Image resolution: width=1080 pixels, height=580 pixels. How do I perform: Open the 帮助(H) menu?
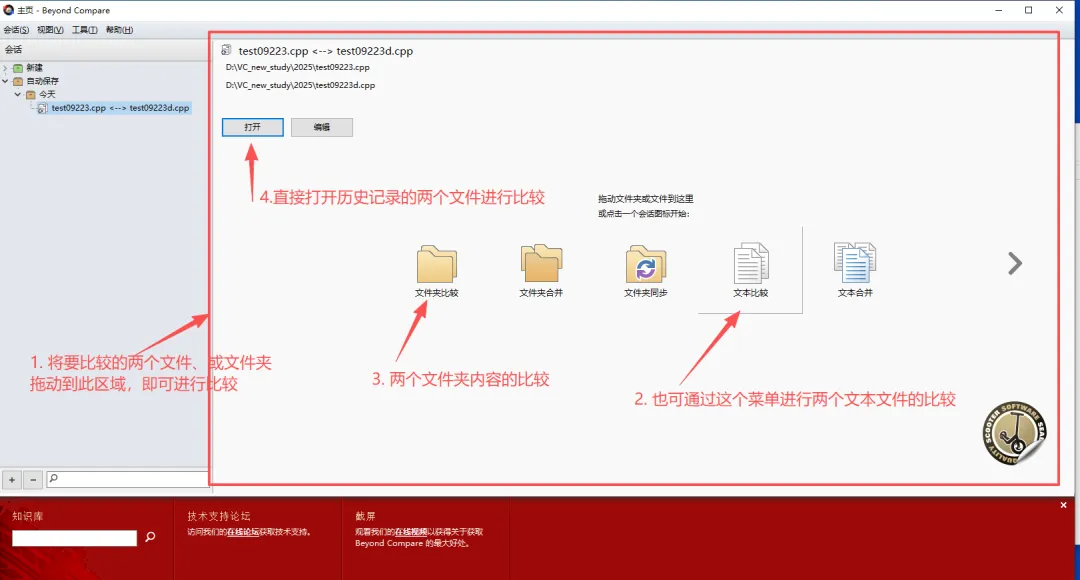(x=119, y=30)
